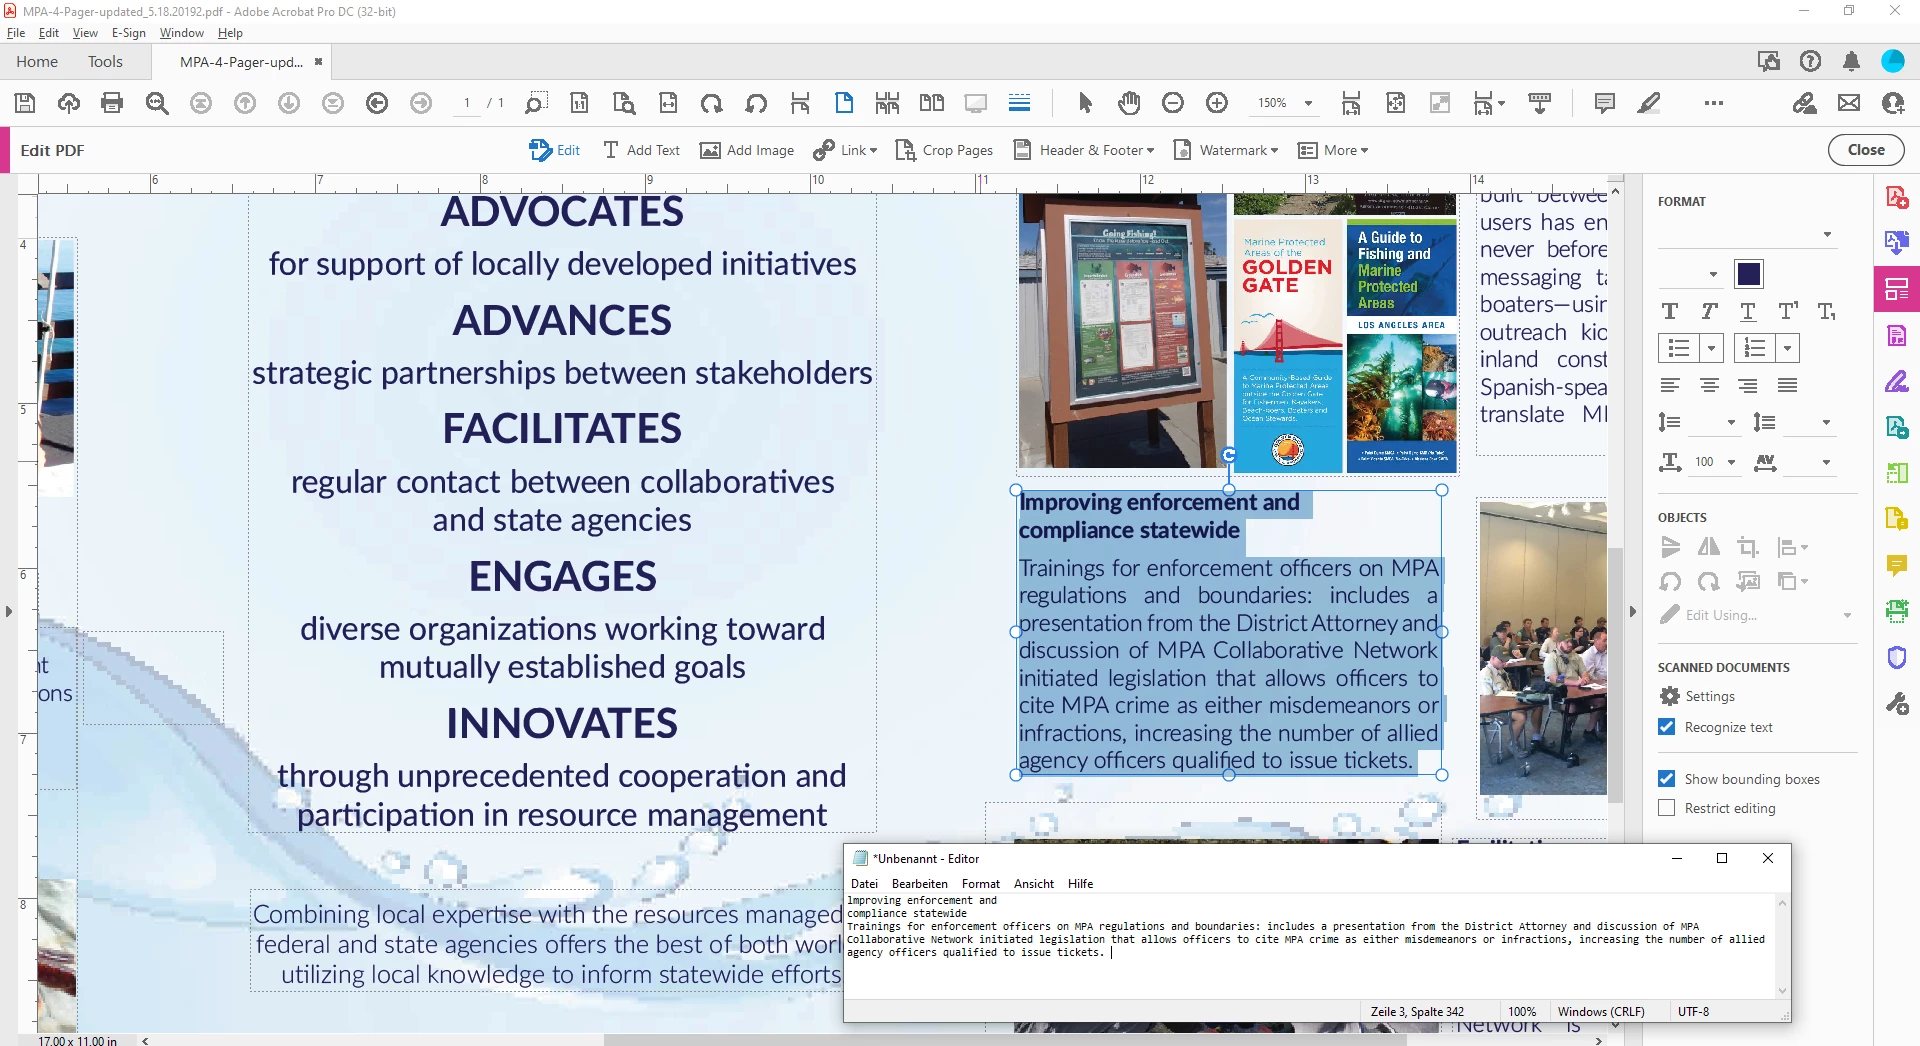Open Edit Using option
Screen dimensions: 1920x1046
(1756, 615)
